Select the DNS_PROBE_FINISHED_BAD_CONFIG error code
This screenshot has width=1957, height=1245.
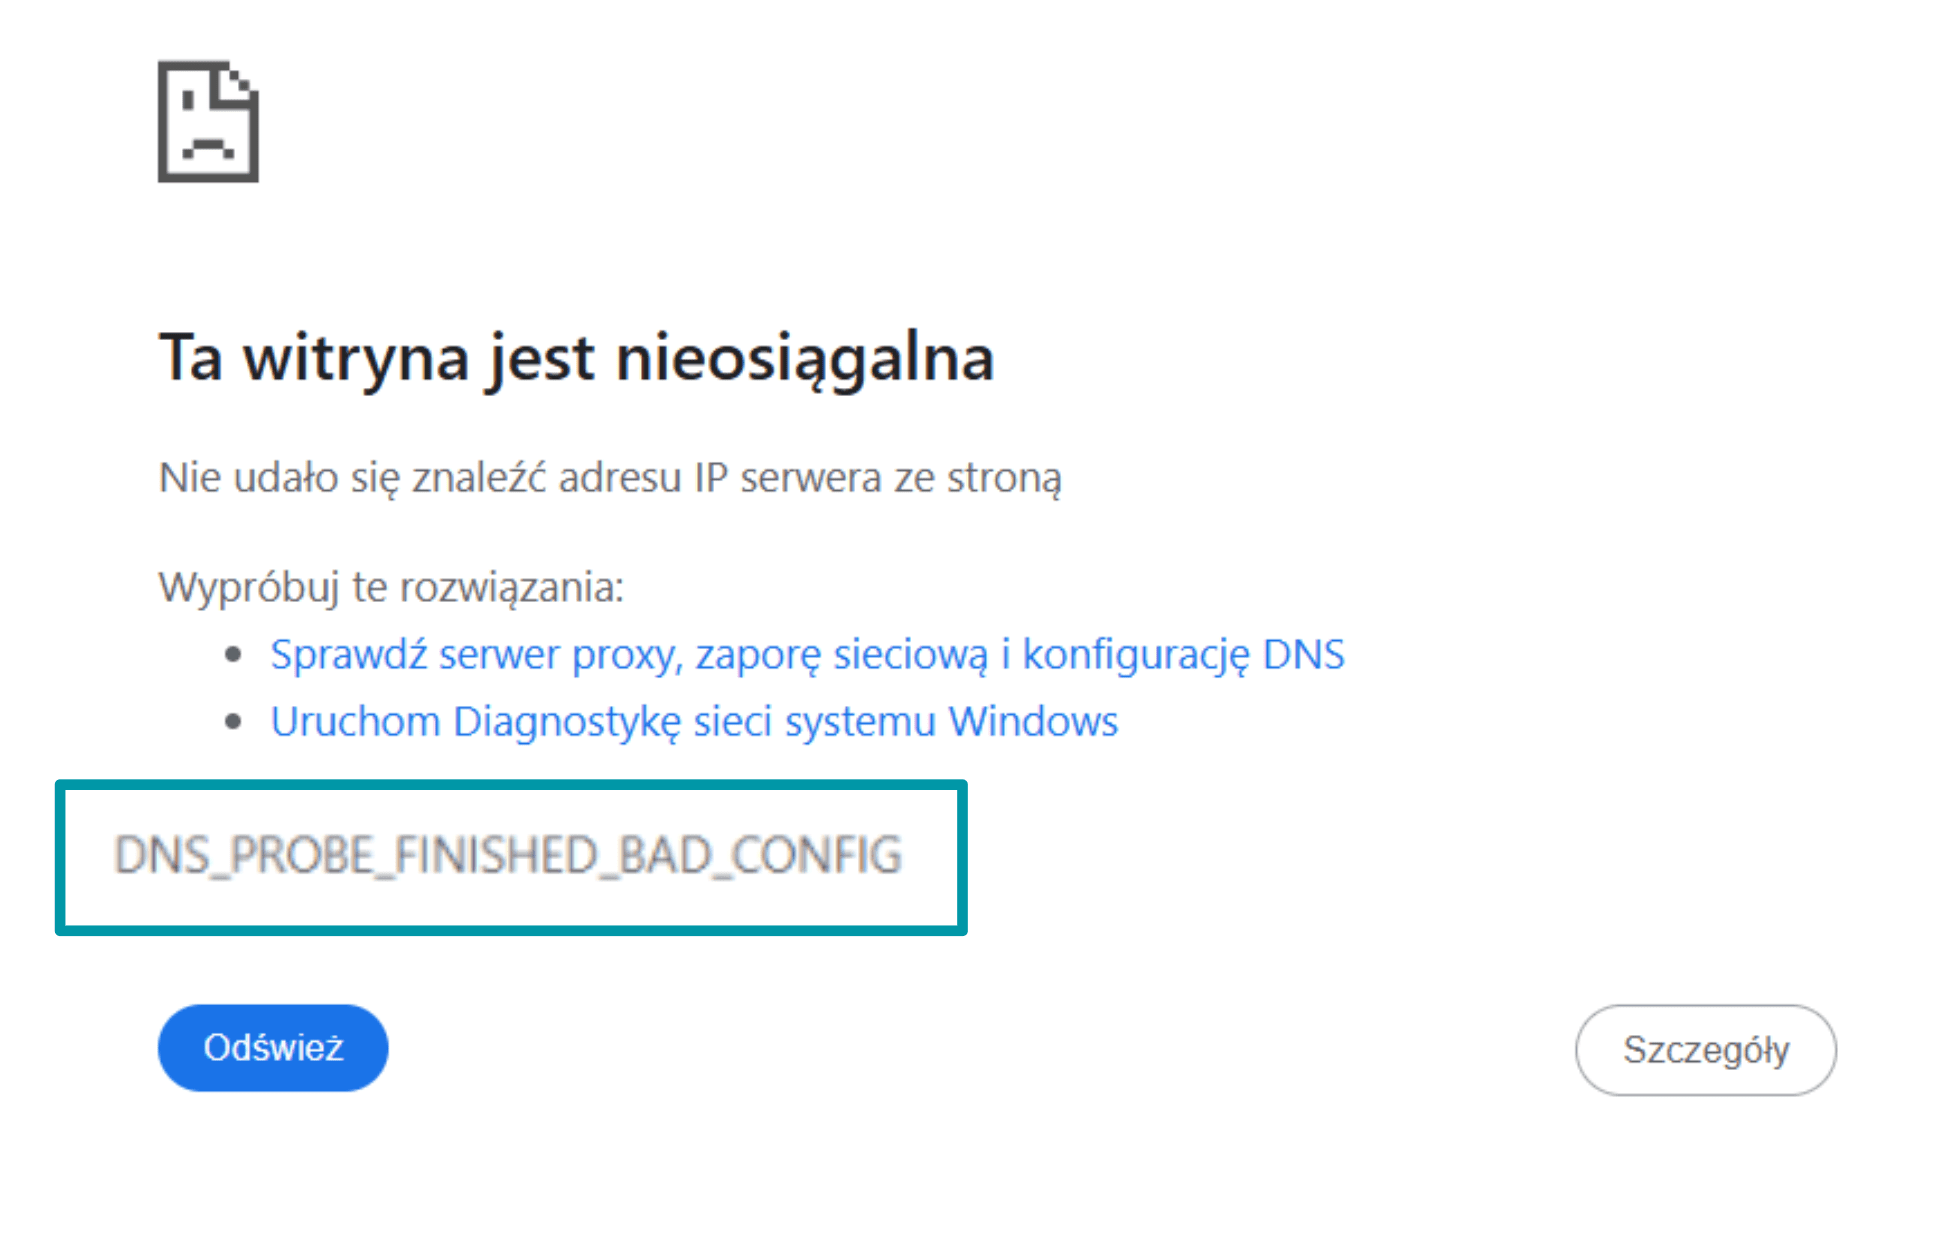[508, 855]
